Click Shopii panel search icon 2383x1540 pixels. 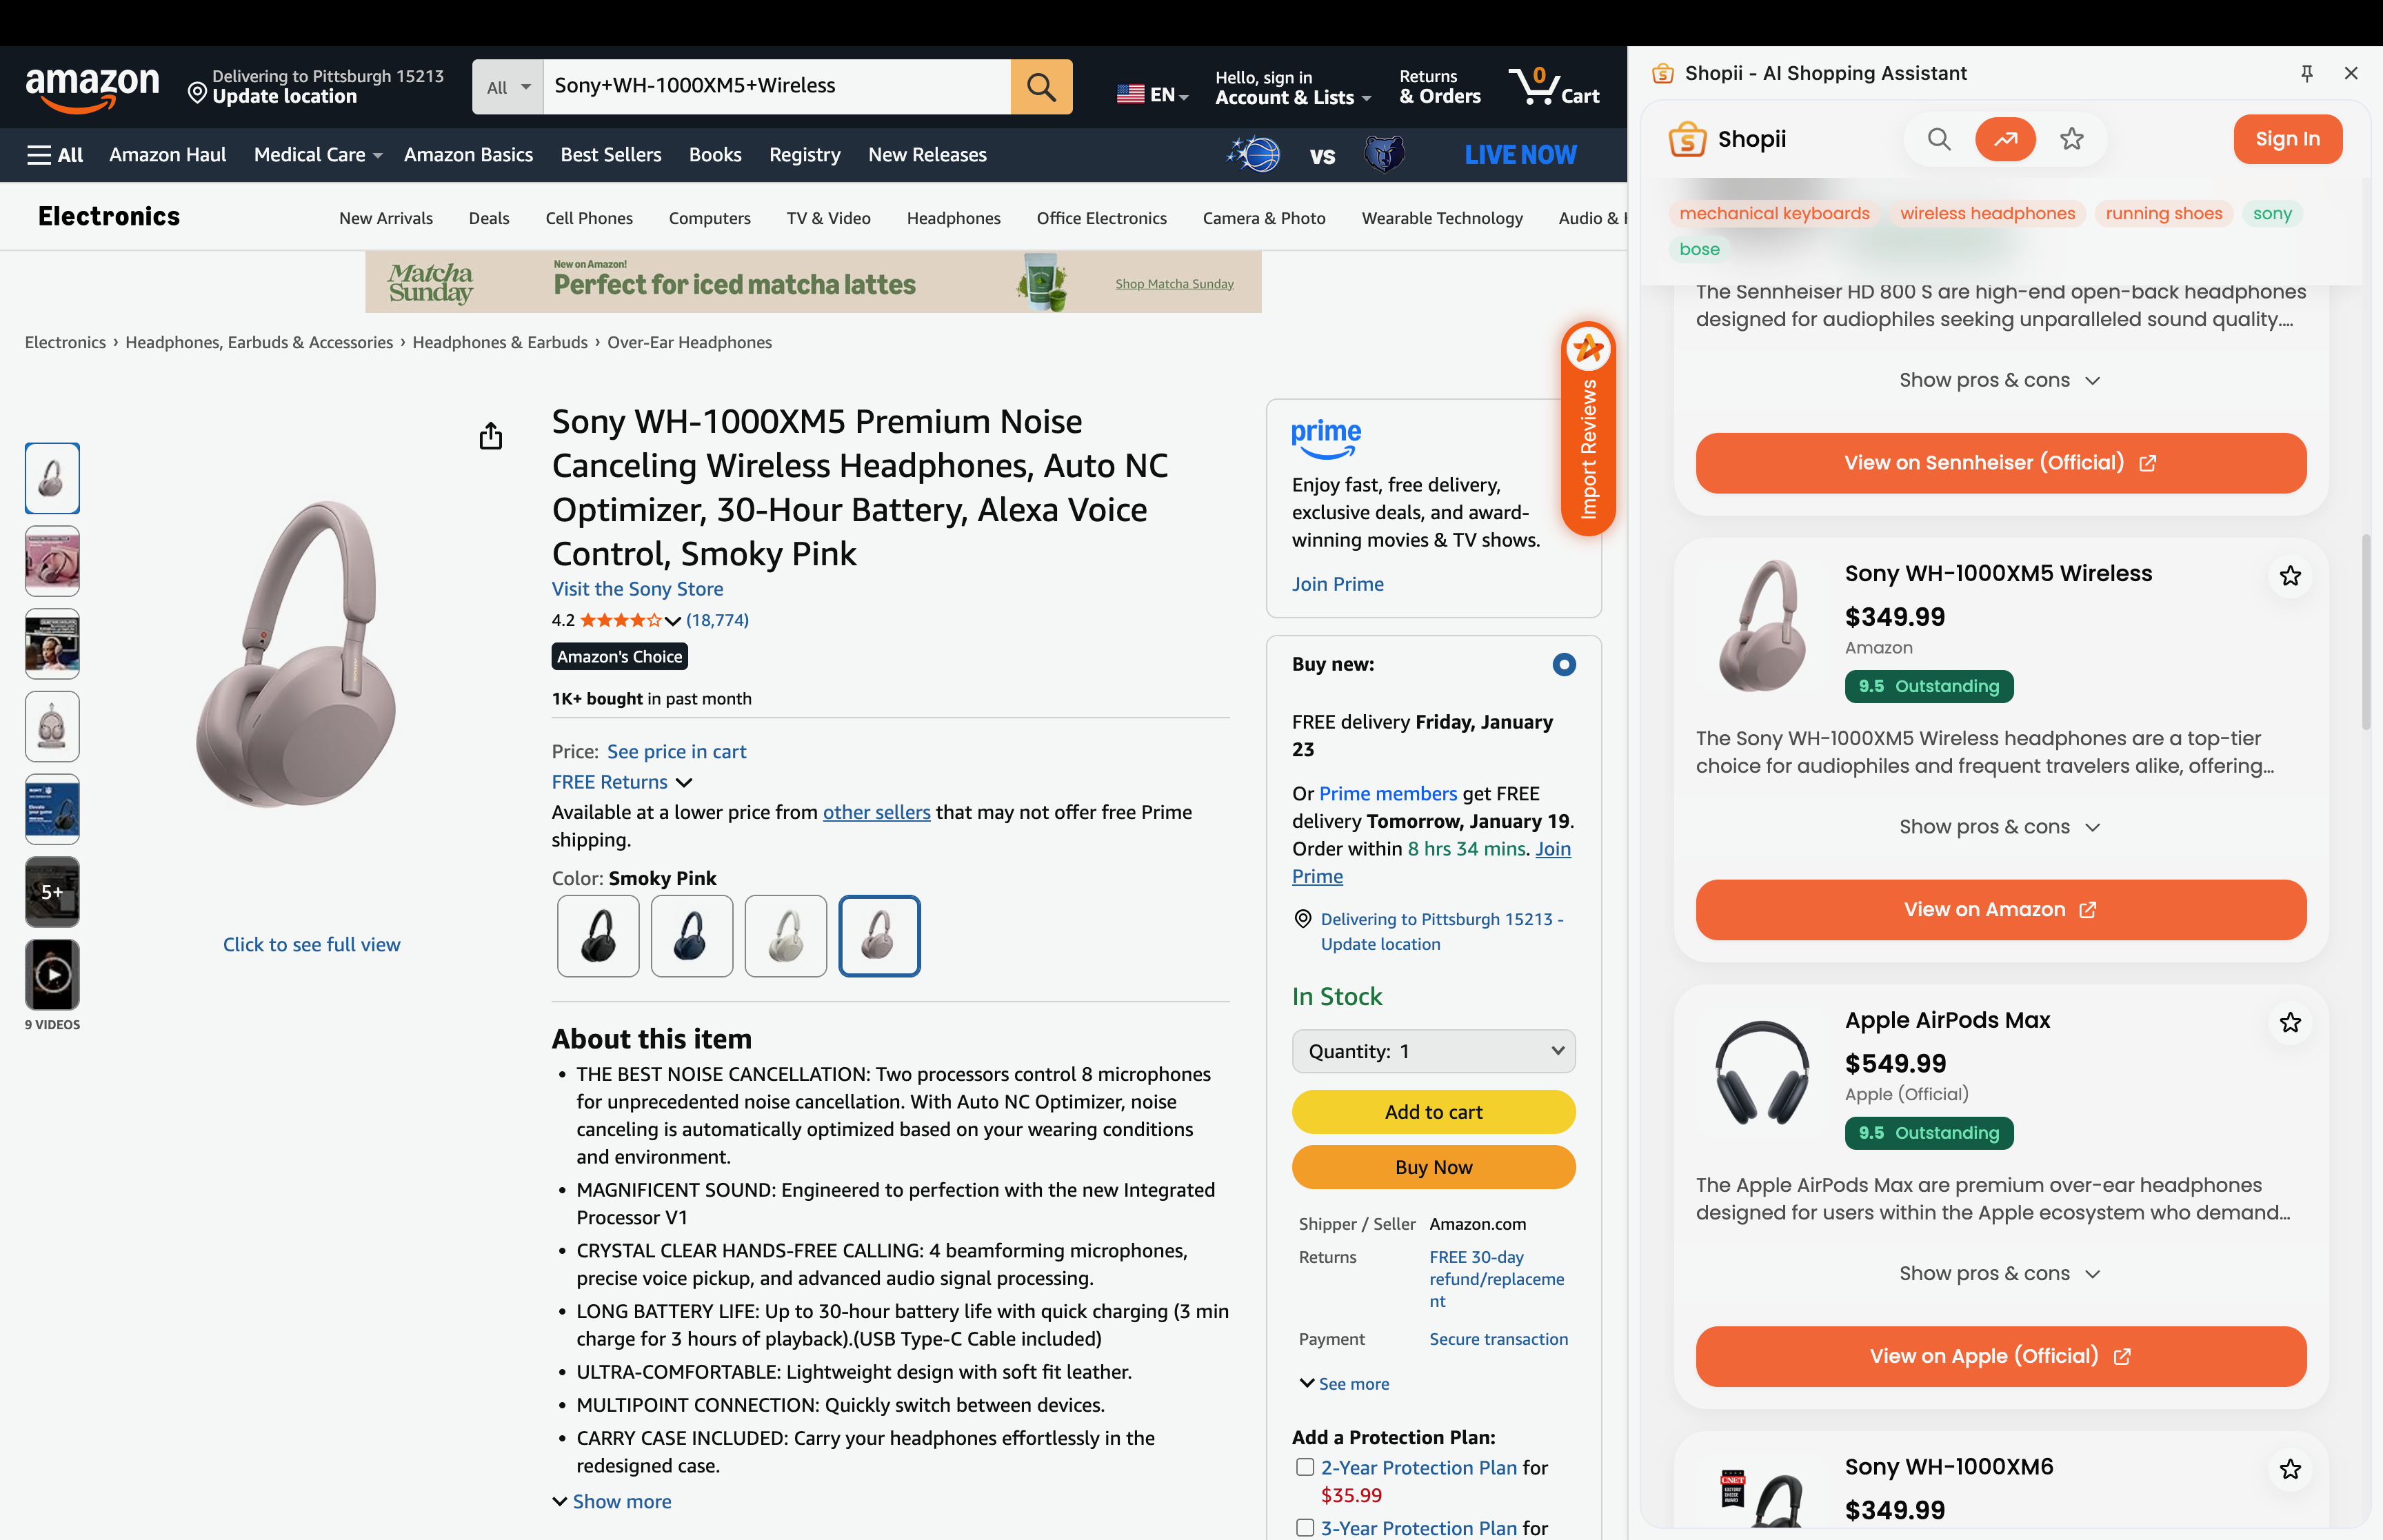pyautogui.click(x=1938, y=139)
